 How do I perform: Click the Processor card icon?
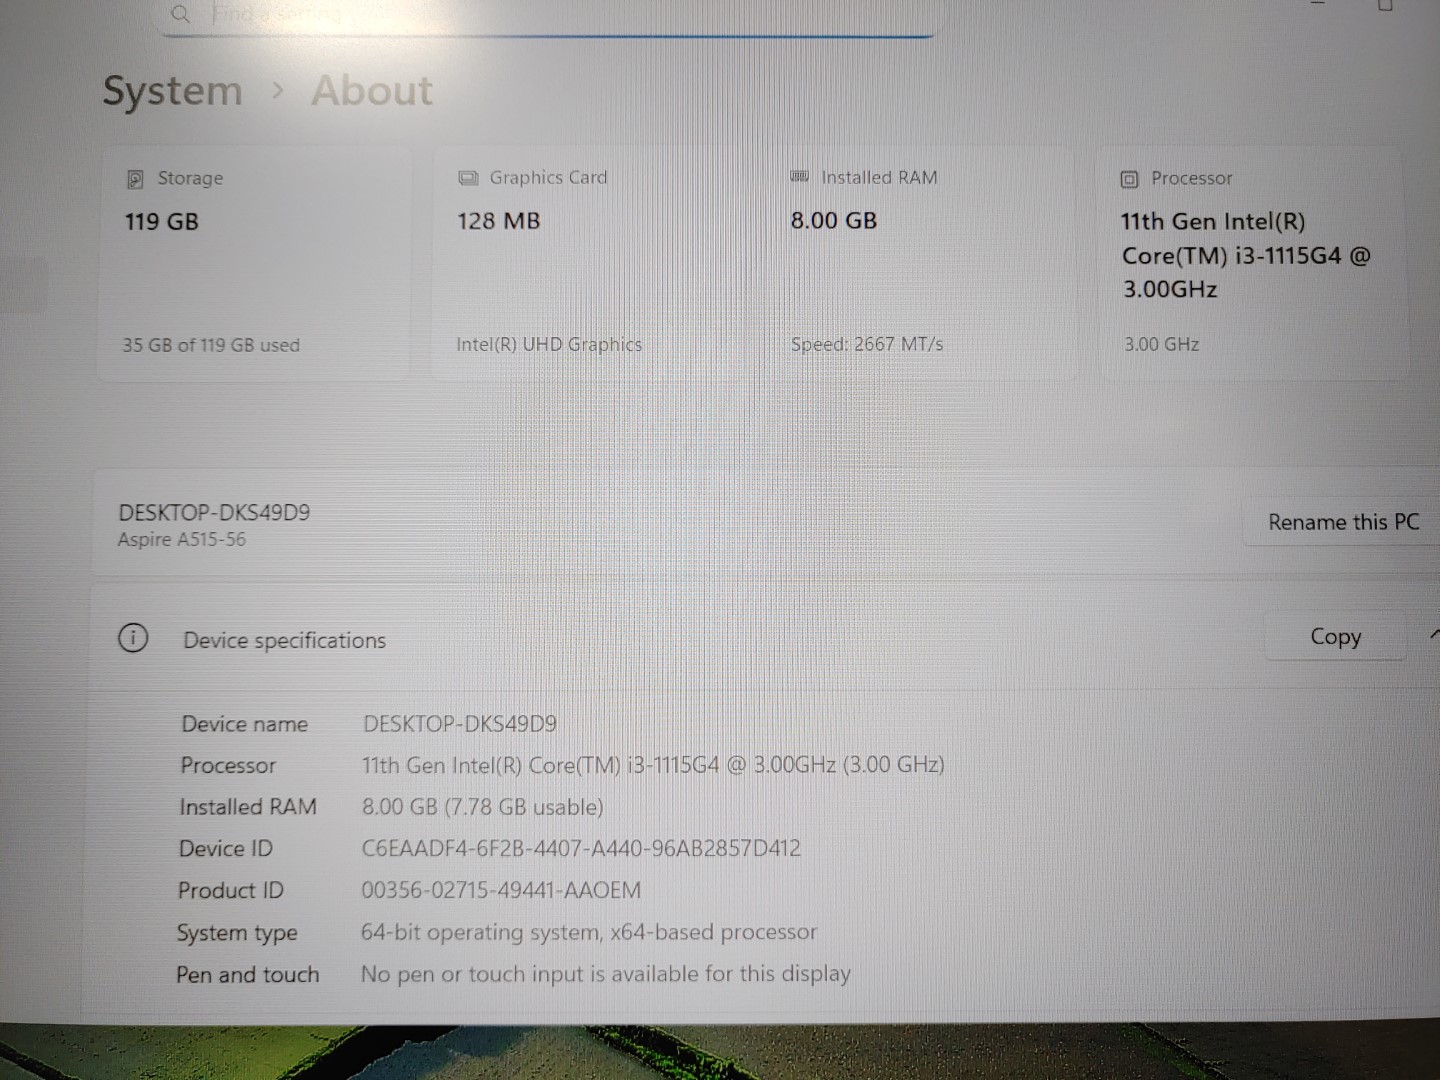(x=1128, y=178)
